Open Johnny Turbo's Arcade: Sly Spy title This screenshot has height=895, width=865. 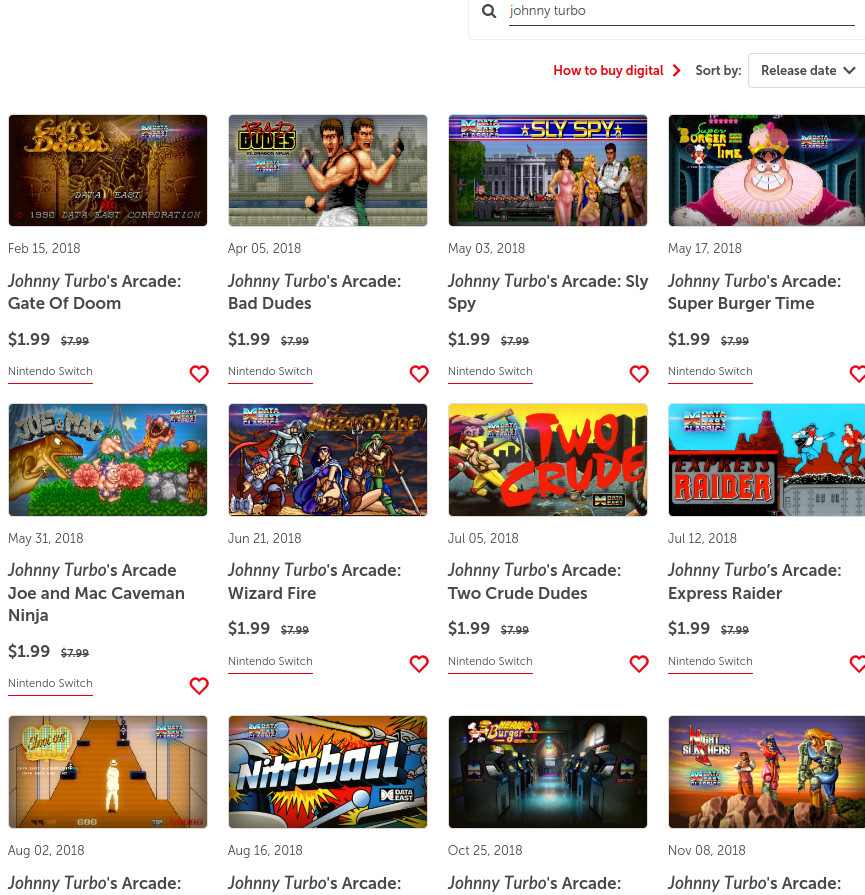(548, 292)
